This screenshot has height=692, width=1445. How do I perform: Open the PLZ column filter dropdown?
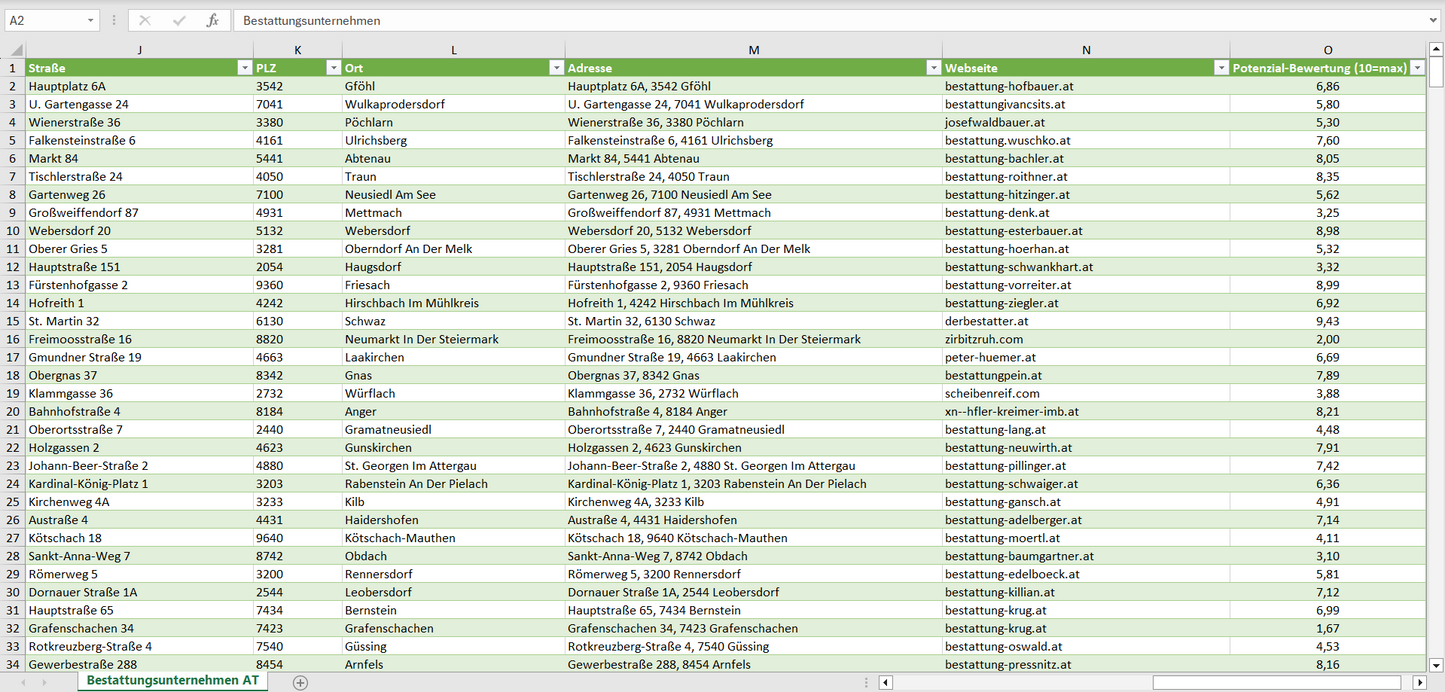pos(333,68)
